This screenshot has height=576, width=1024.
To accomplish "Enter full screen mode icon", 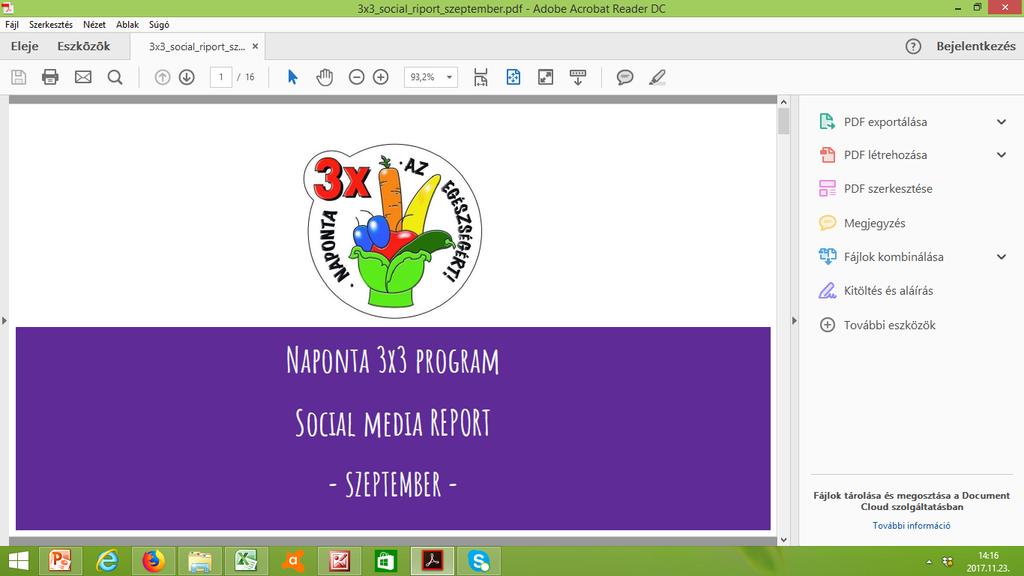I will [545, 77].
